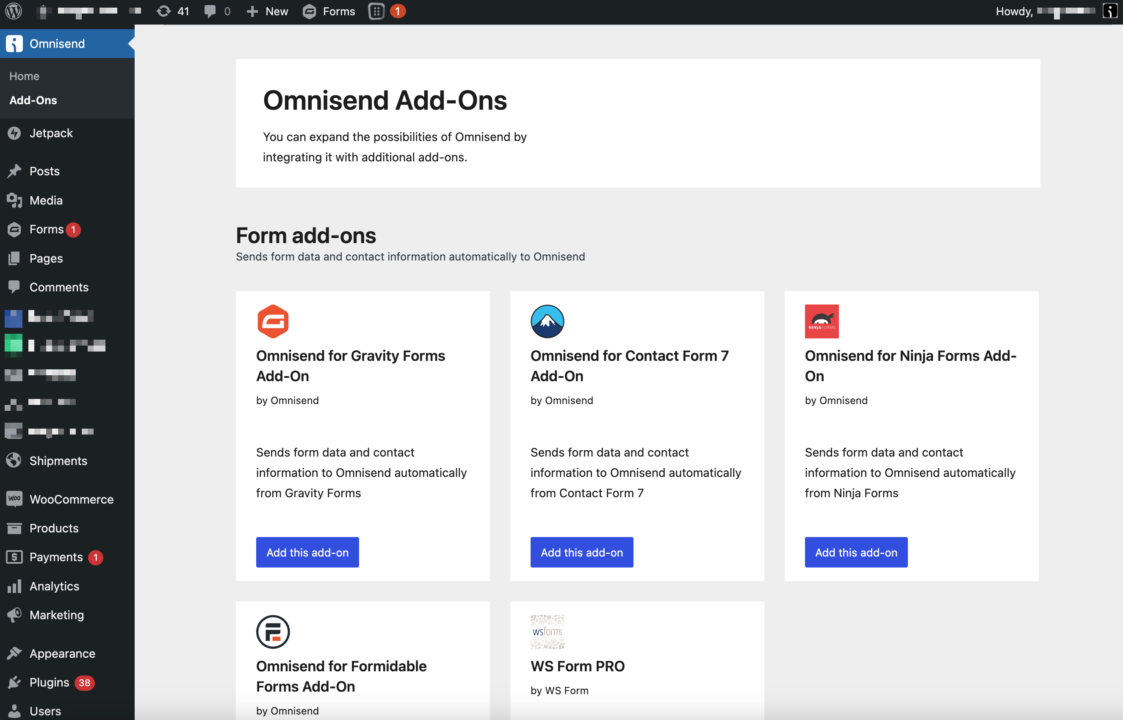Screen dimensions: 1123x720
Task: Click the Formidable Forms logo
Action: [273, 631]
